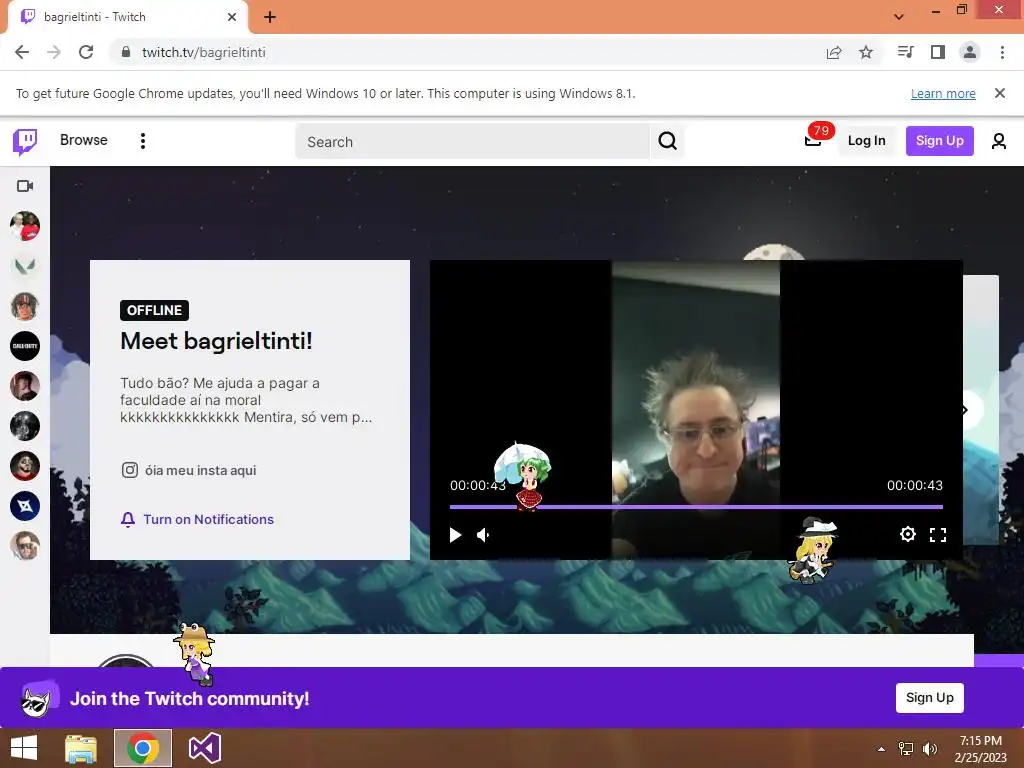Open the Browse page
Viewport: 1024px width, 768px height.
point(84,140)
